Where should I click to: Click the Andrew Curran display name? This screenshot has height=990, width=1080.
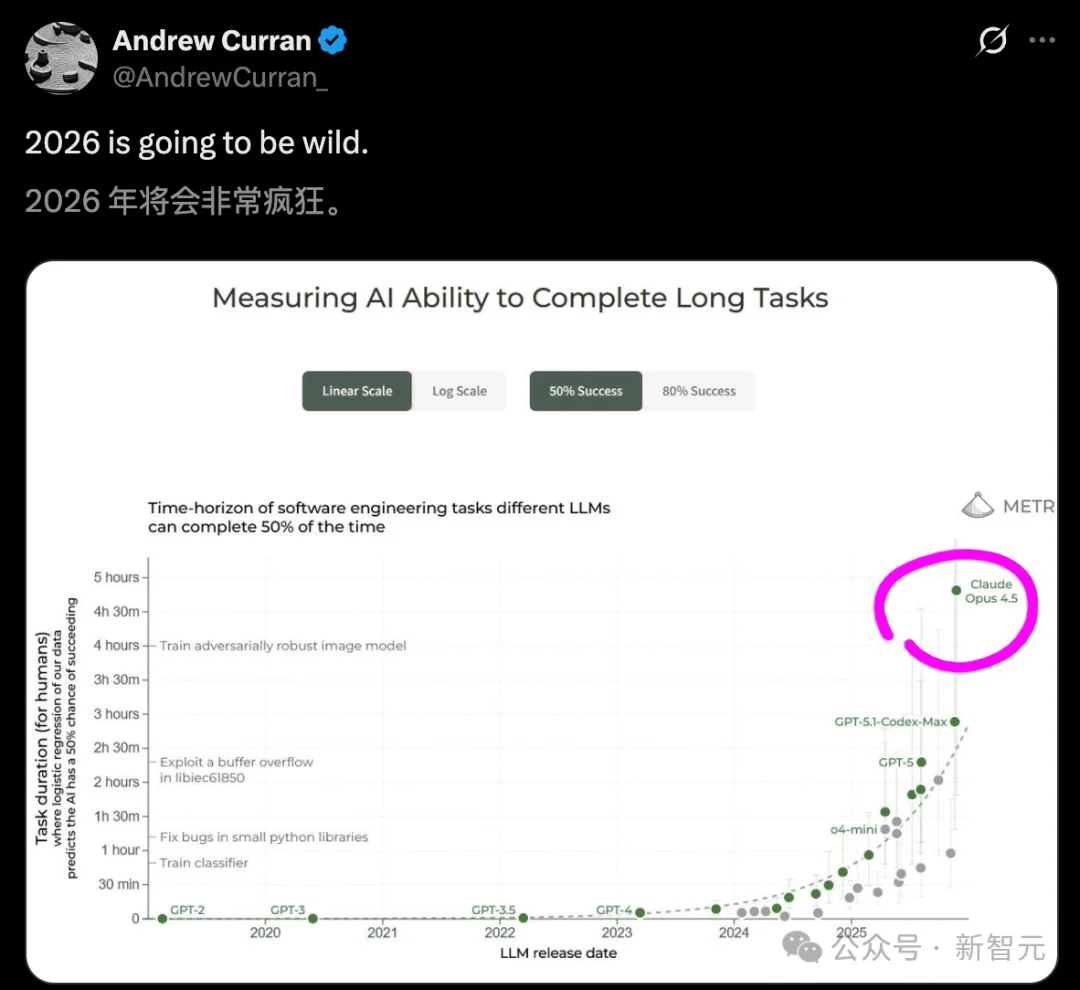click(x=212, y=40)
